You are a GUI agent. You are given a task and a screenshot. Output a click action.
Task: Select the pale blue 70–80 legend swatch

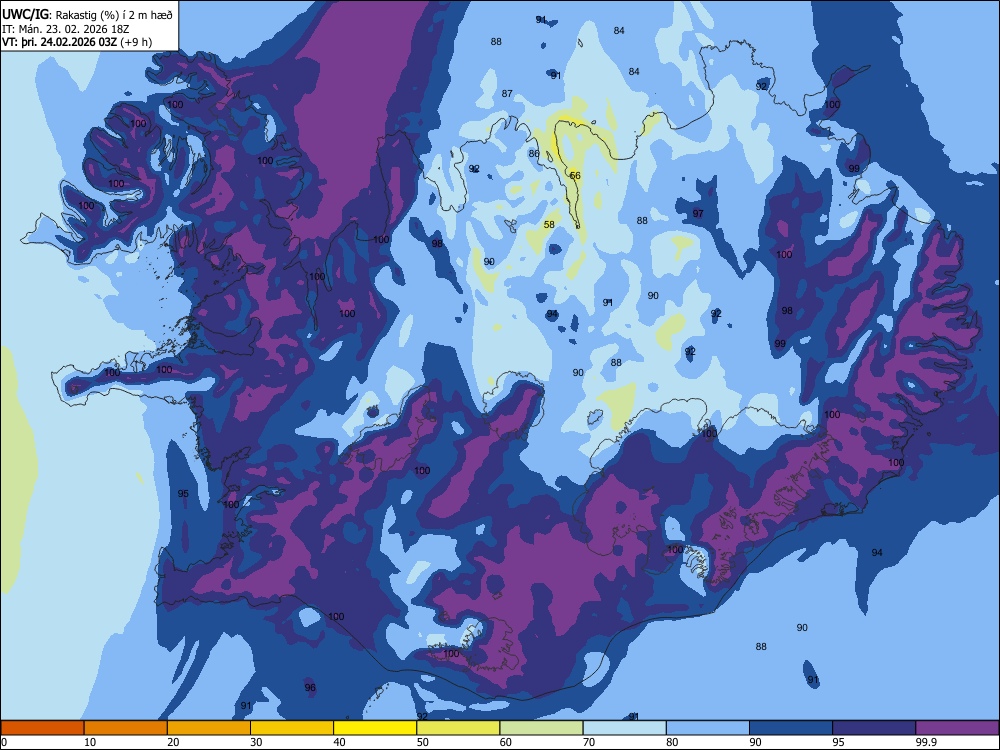coord(624,728)
